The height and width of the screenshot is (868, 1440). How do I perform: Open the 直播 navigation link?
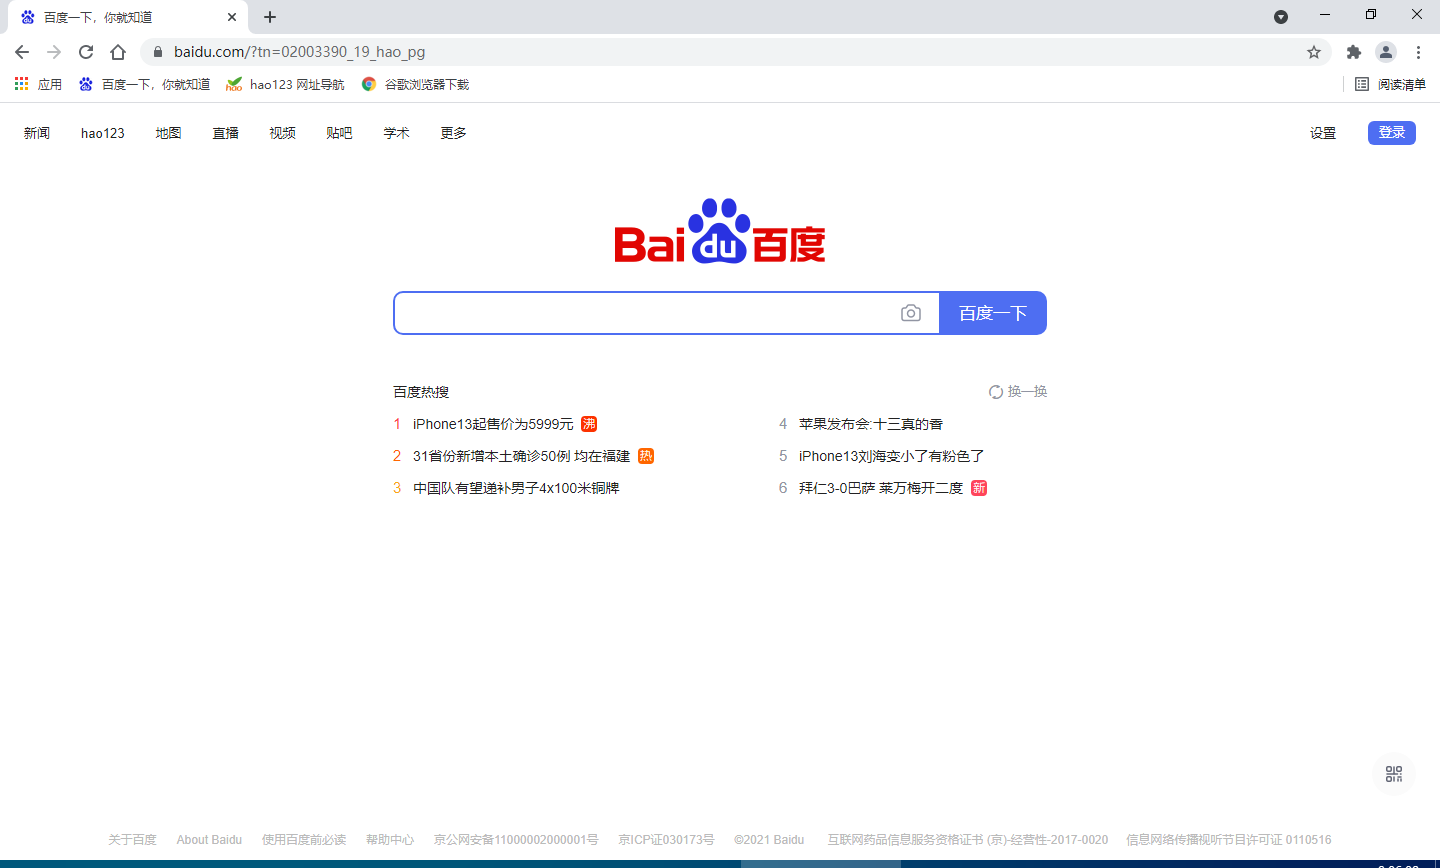pyautogui.click(x=226, y=133)
